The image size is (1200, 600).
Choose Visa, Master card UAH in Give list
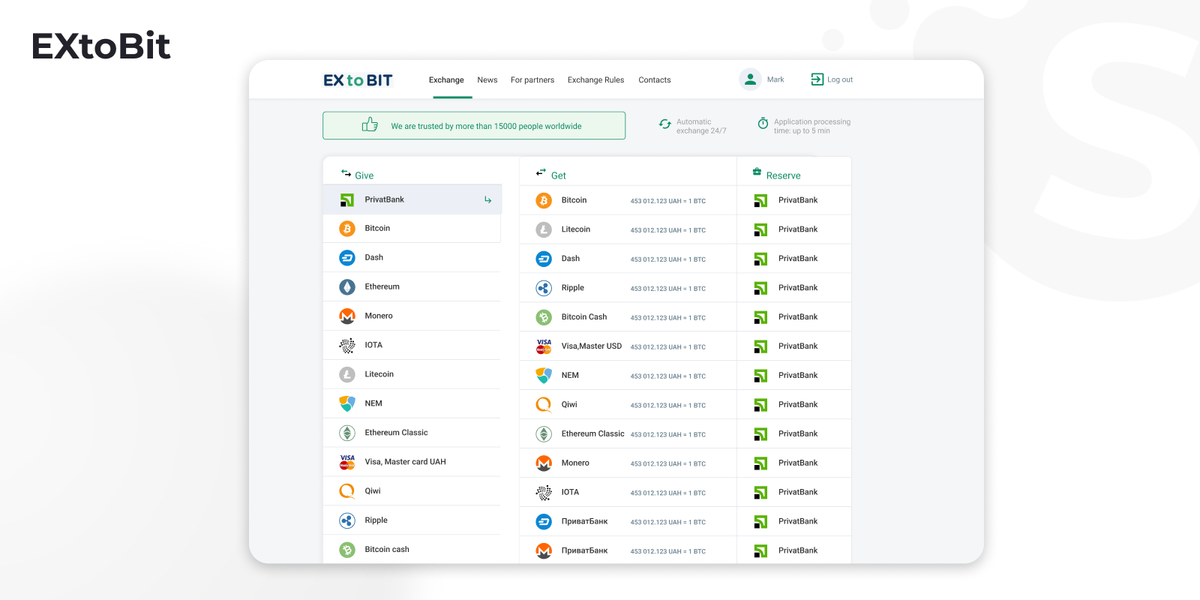pos(412,462)
